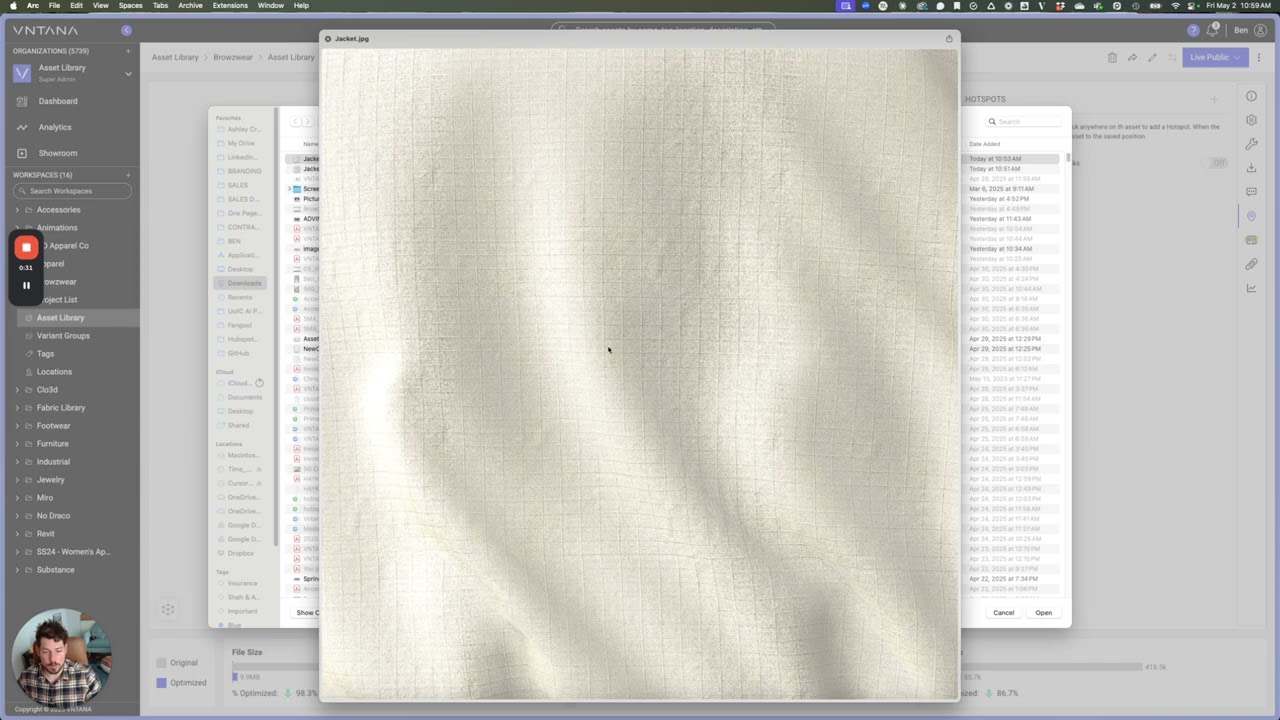1280x720 pixels.
Task: Go to Analytics
Action: 55,127
